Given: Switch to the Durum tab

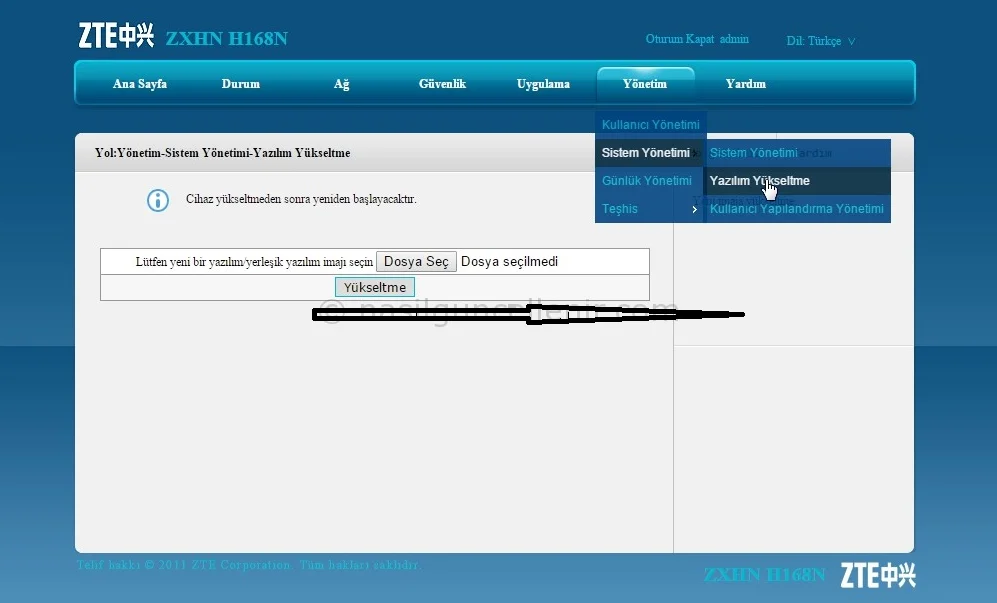Looking at the screenshot, I should (240, 84).
